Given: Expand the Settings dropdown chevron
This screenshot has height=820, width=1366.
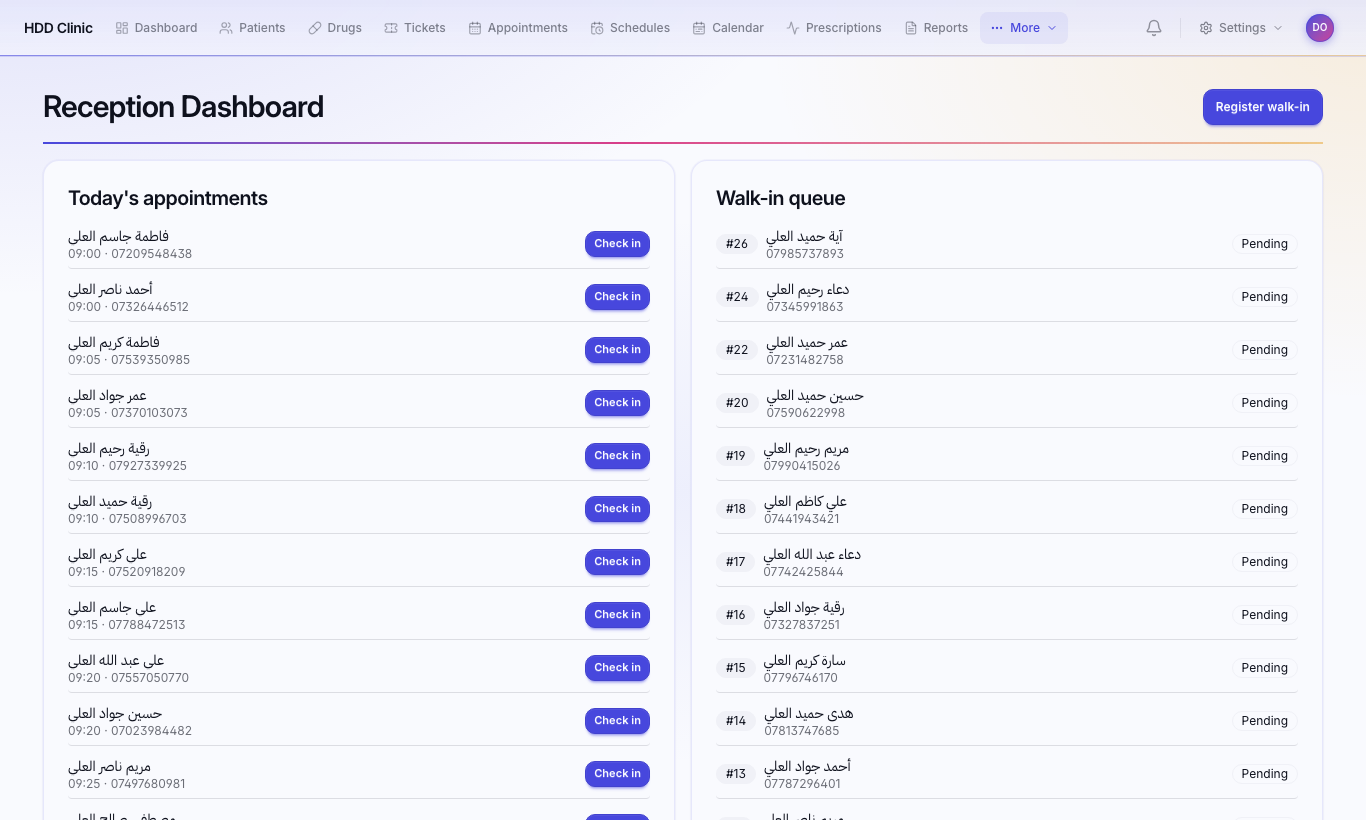Looking at the screenshot, I should click(1278, 28).
